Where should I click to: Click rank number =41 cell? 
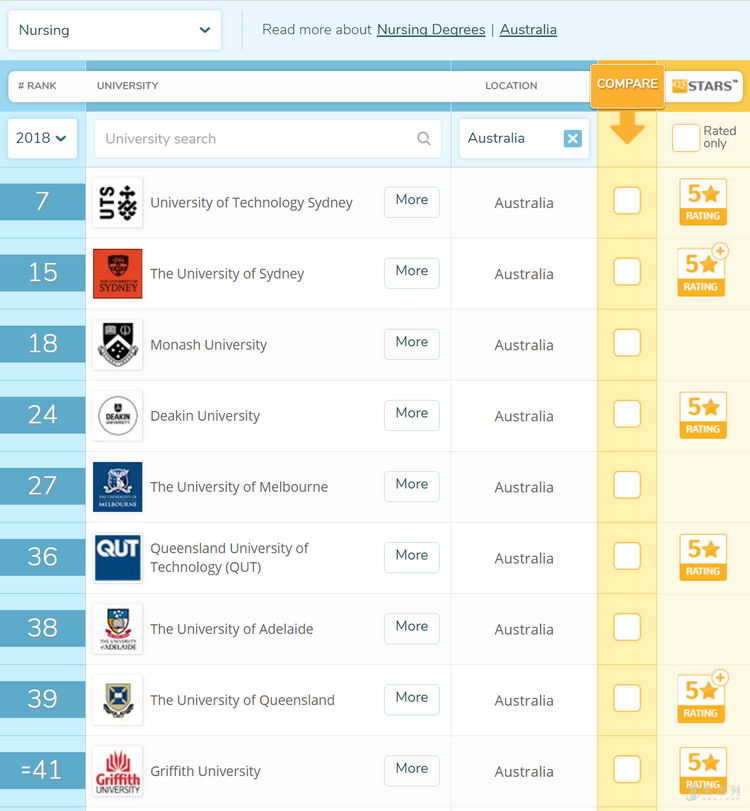(42, 770)
